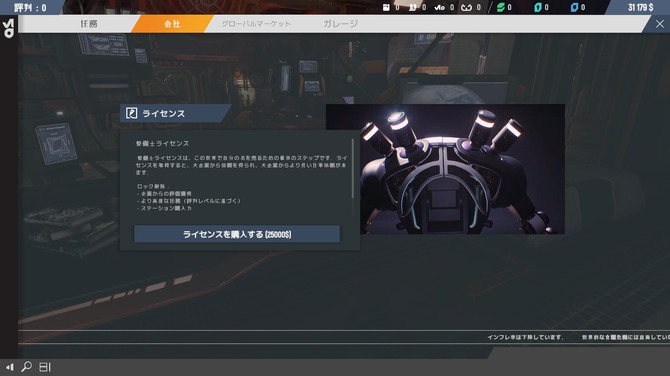This screenshot has width=670, height=376.
Task: Click the game logo in left sidebar
Action: tap(9, 28)
